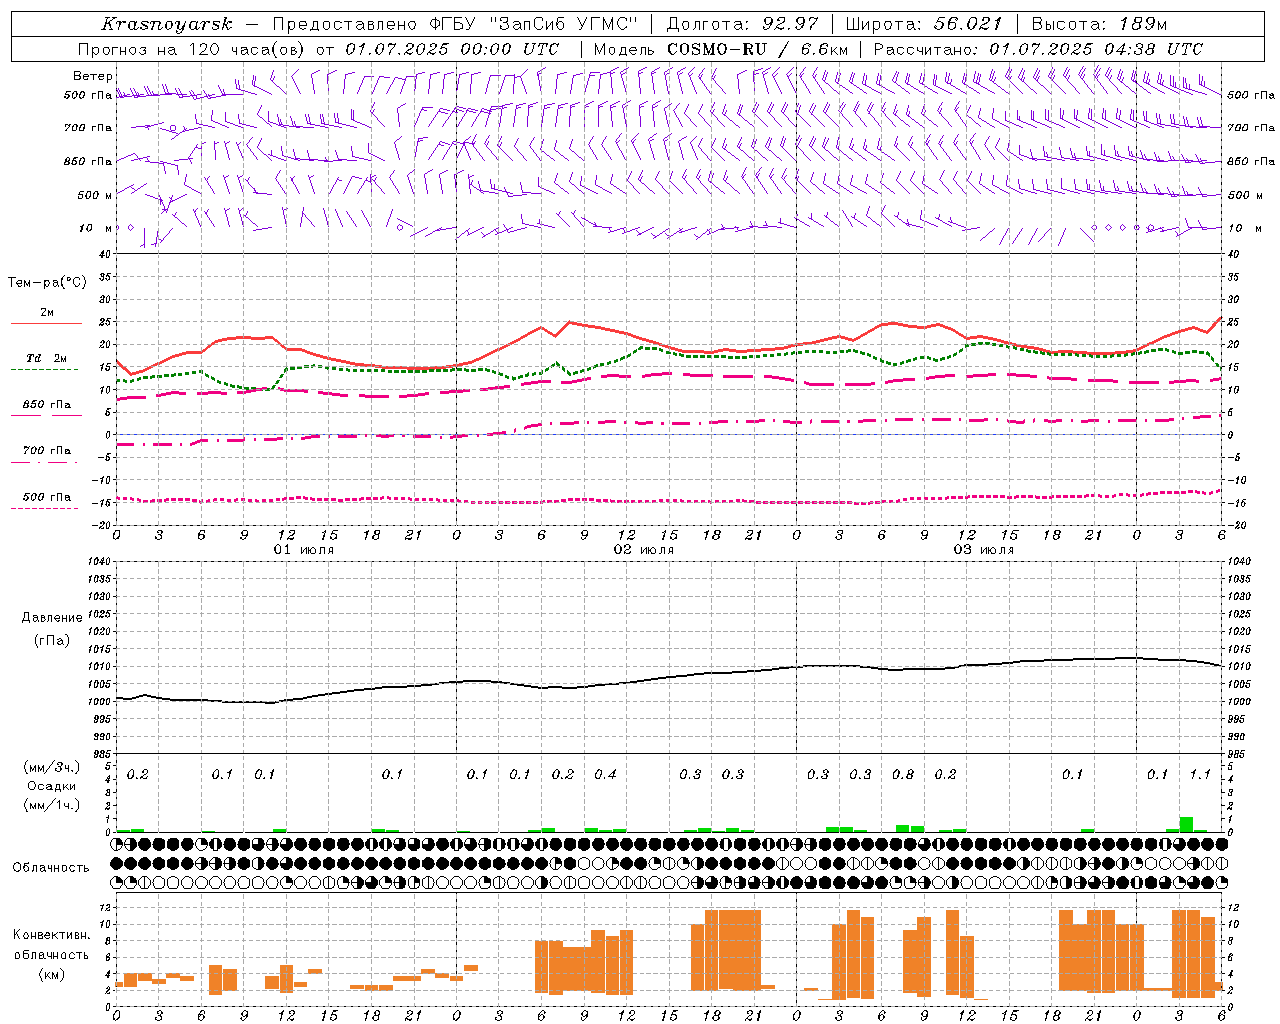Select the 'Широта: 56.021' header field
Image resolution: width=1280 pixels, height=1024 pixels.
(x=924, y=24)
